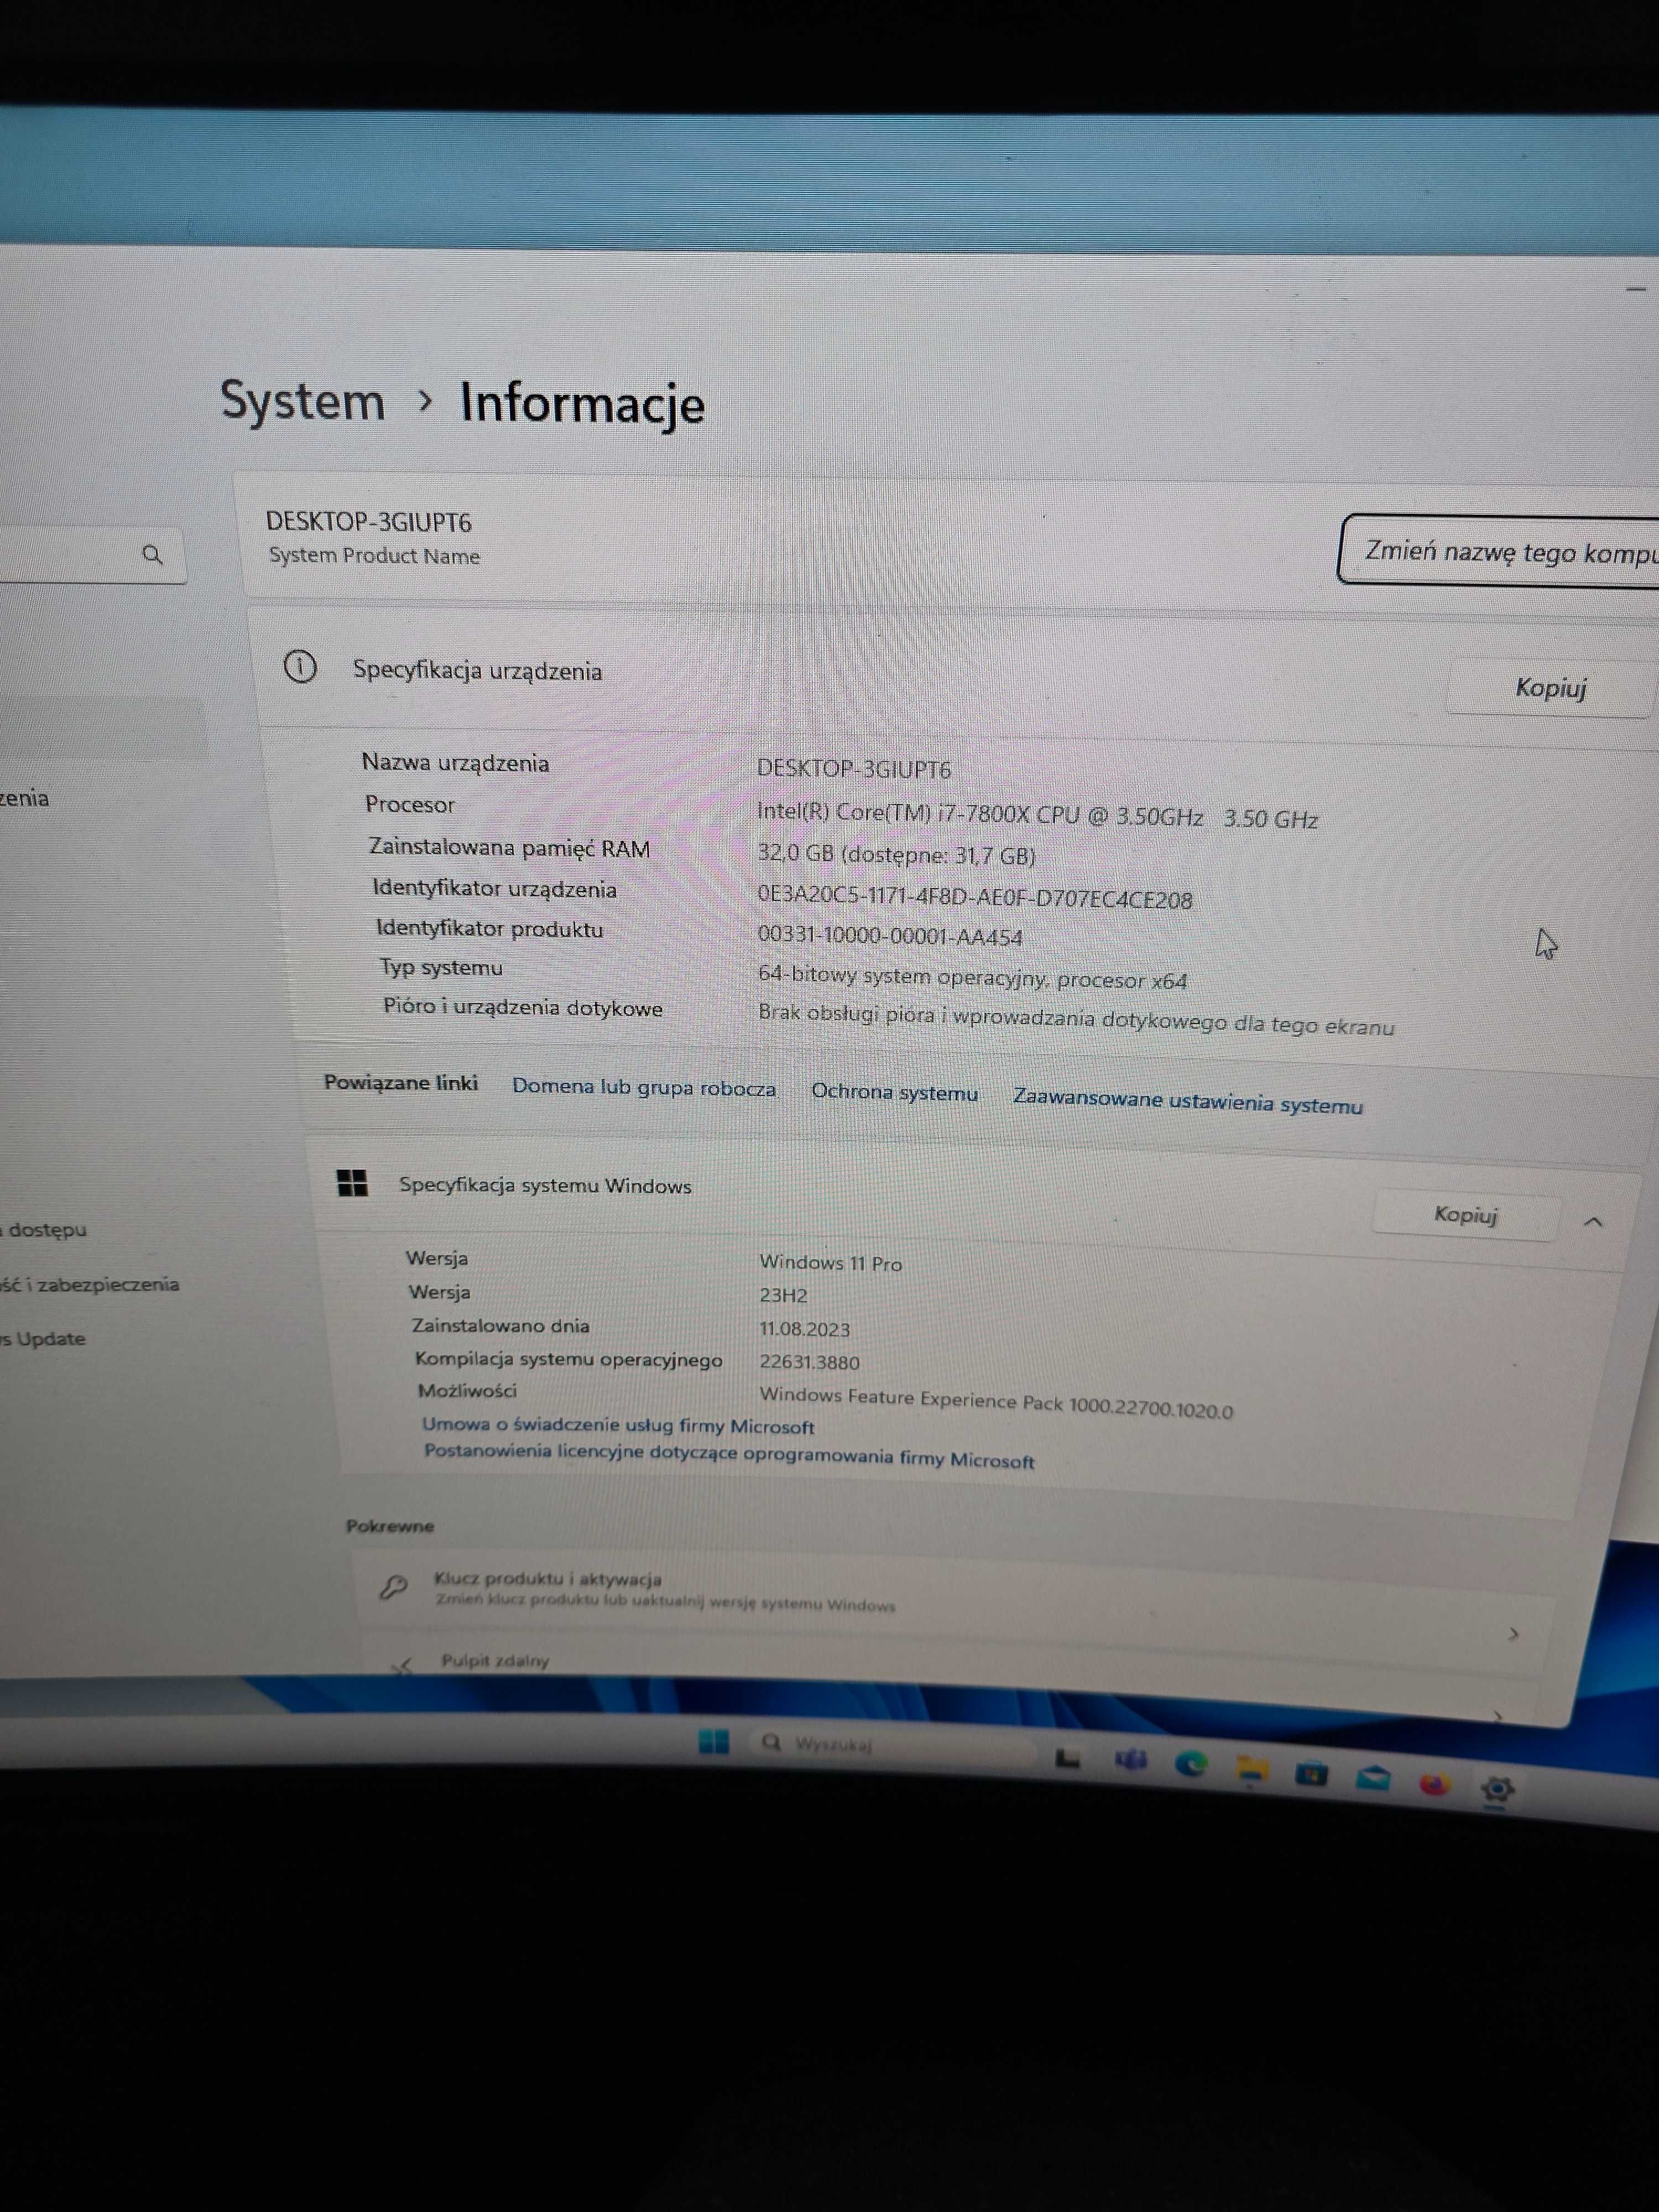This screenshot has width=1659, height=2212.
Task: Click the System Product Name text
Action: [x=374, y=555]
